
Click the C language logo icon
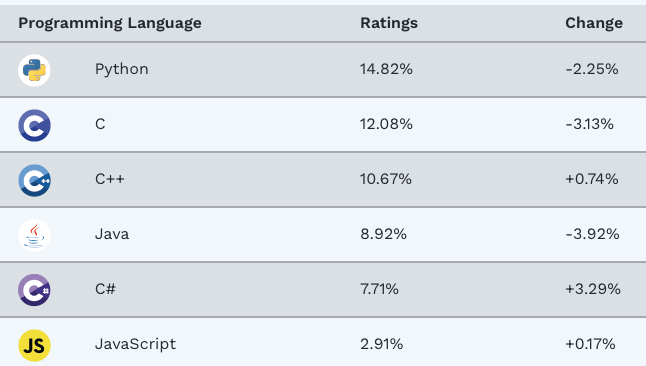point(34,125)
